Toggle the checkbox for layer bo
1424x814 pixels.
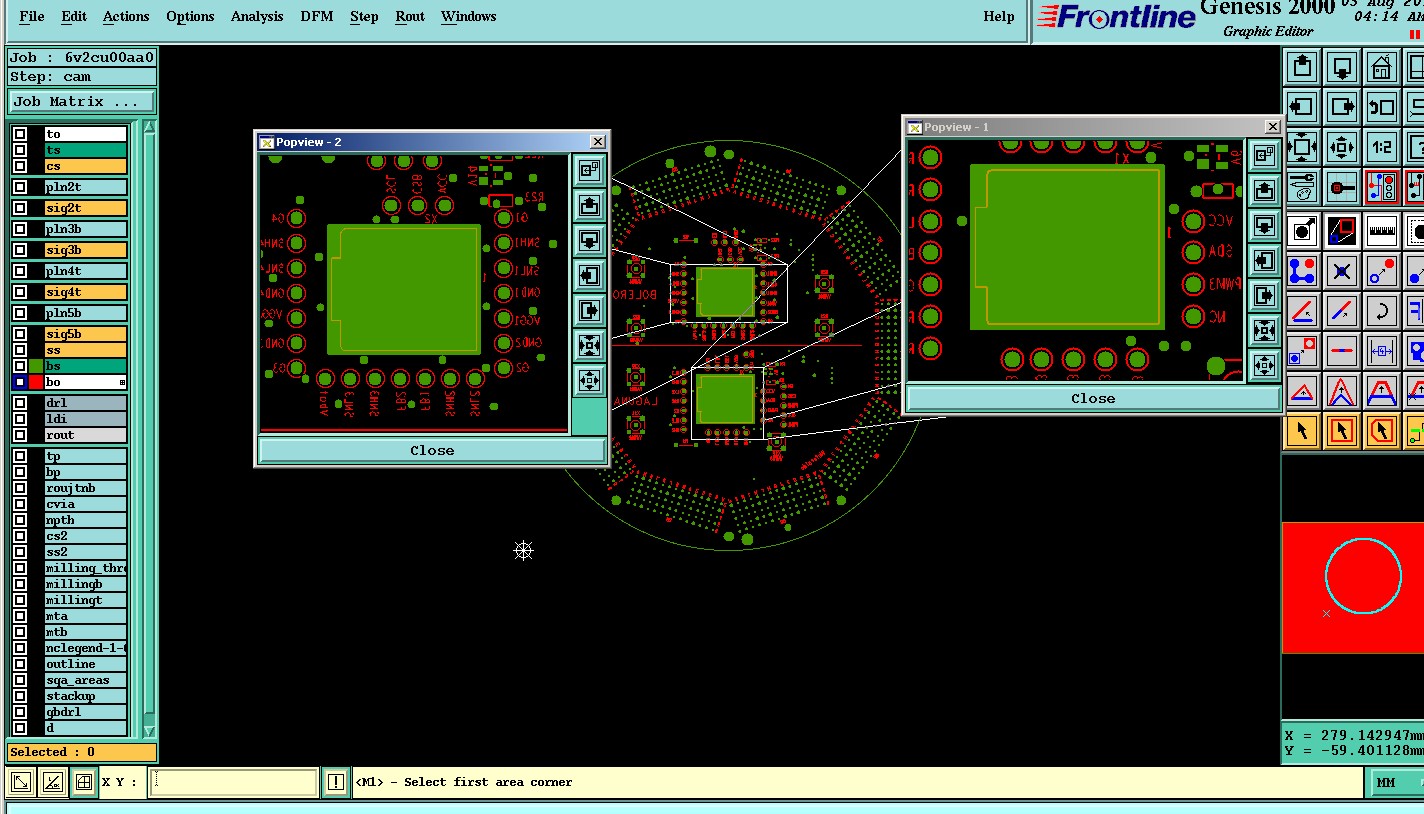coord(20,382)
